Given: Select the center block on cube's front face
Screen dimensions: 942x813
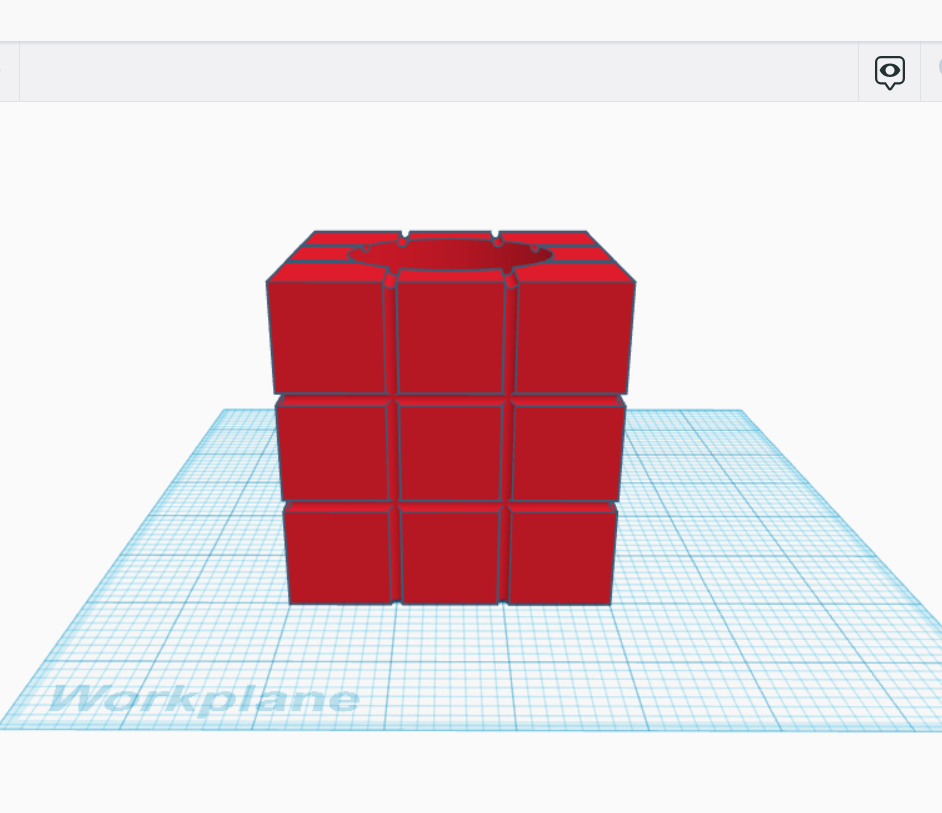Looking at the screenshot, I should [x=450, y=452].
